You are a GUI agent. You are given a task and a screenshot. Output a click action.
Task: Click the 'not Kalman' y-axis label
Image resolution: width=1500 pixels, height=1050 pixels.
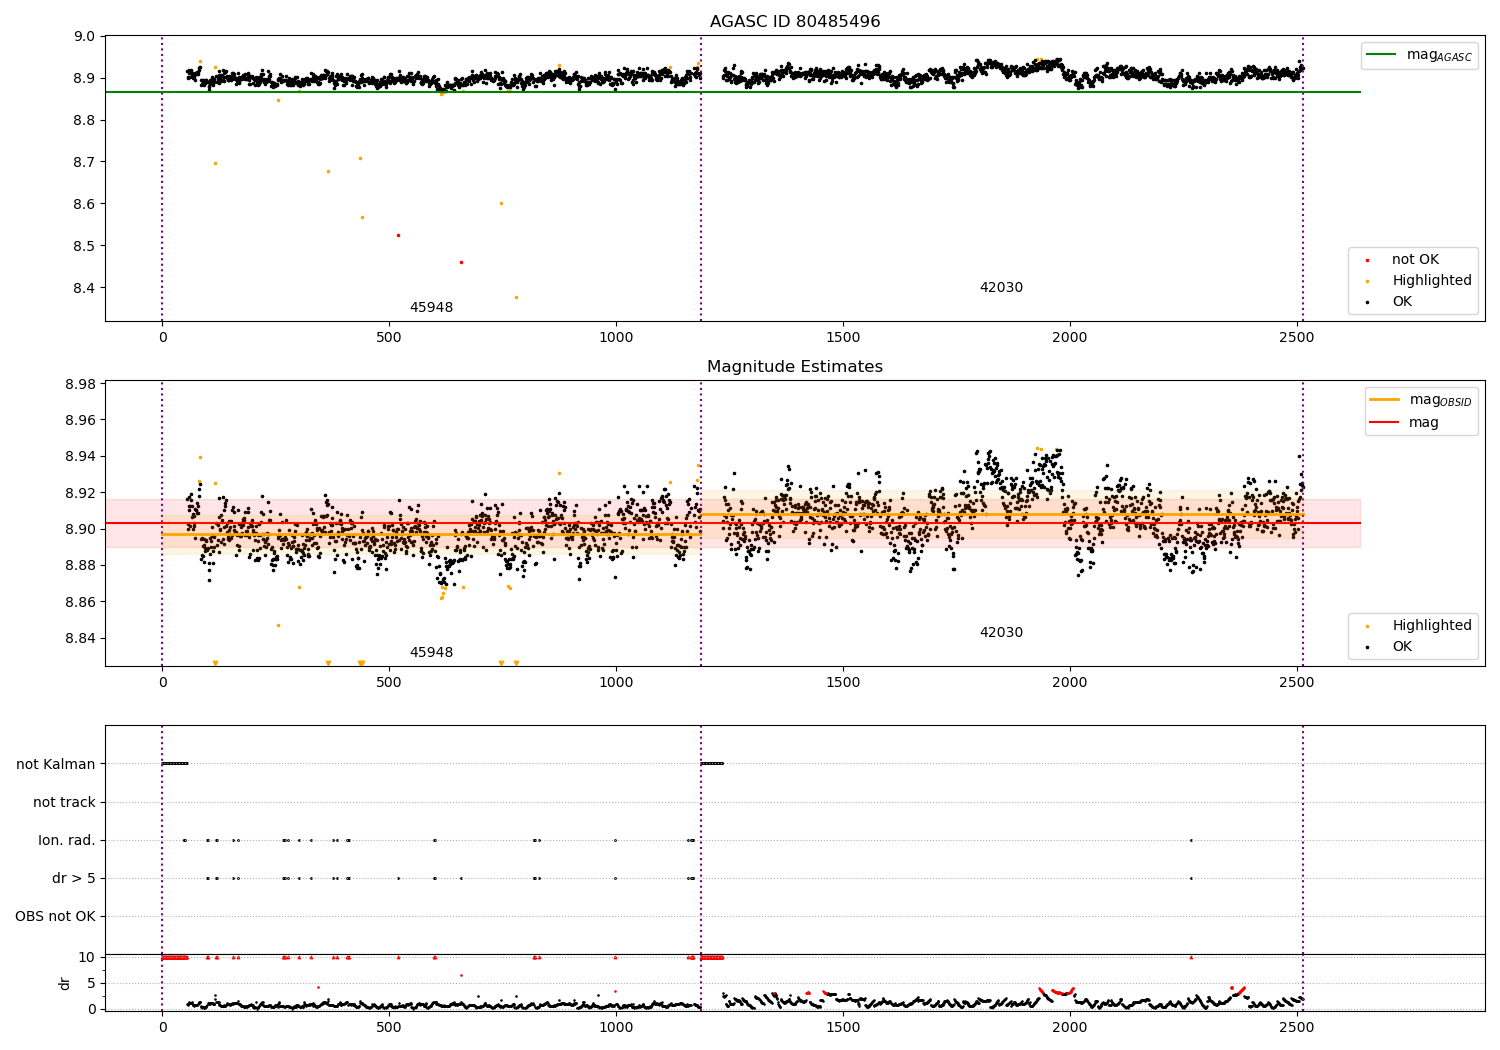pyautogui.click(x=56, y=764)
